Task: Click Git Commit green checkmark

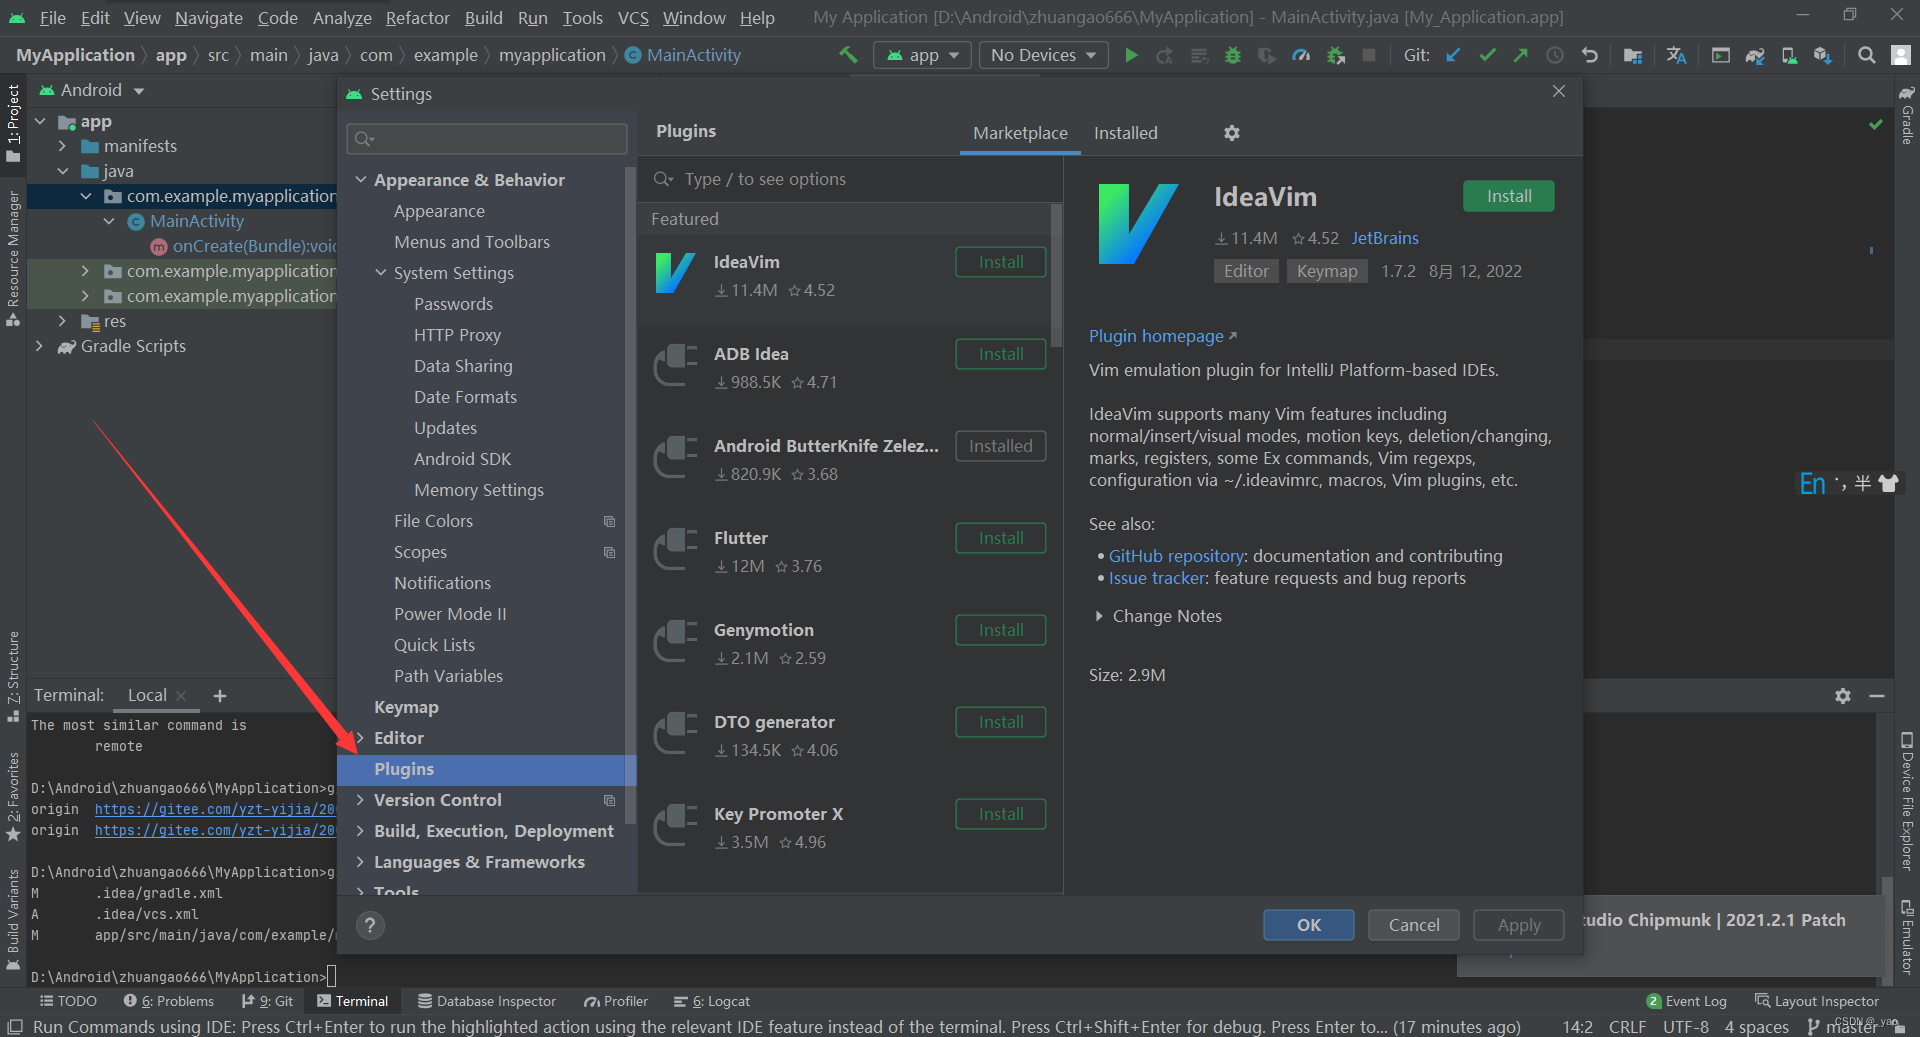Action: tap(1487, 55)
